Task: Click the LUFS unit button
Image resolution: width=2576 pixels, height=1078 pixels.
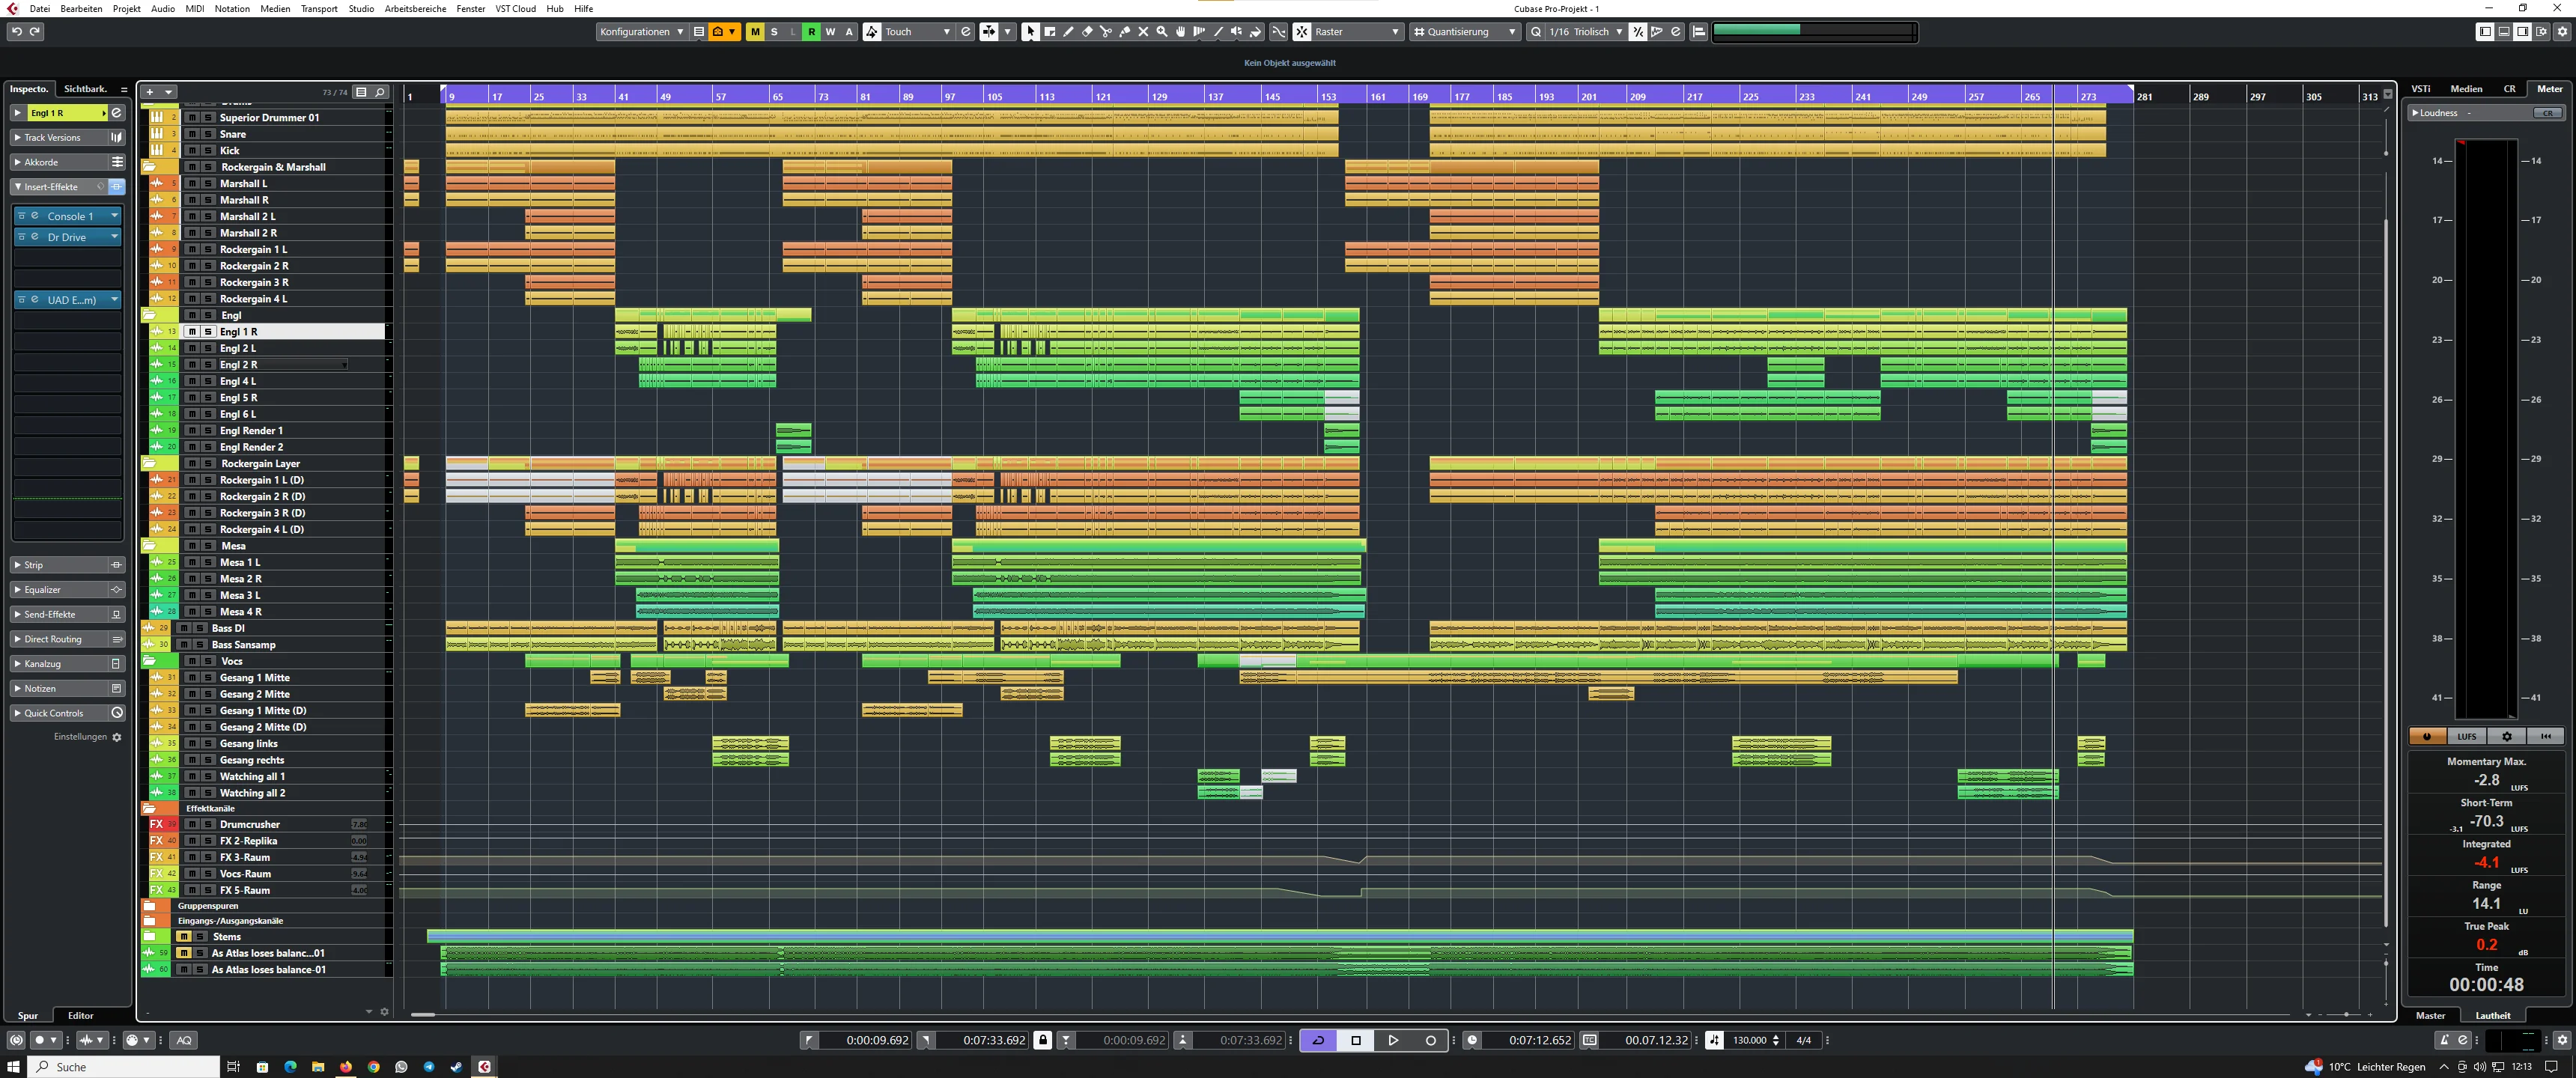Action: coord(2467,736)
